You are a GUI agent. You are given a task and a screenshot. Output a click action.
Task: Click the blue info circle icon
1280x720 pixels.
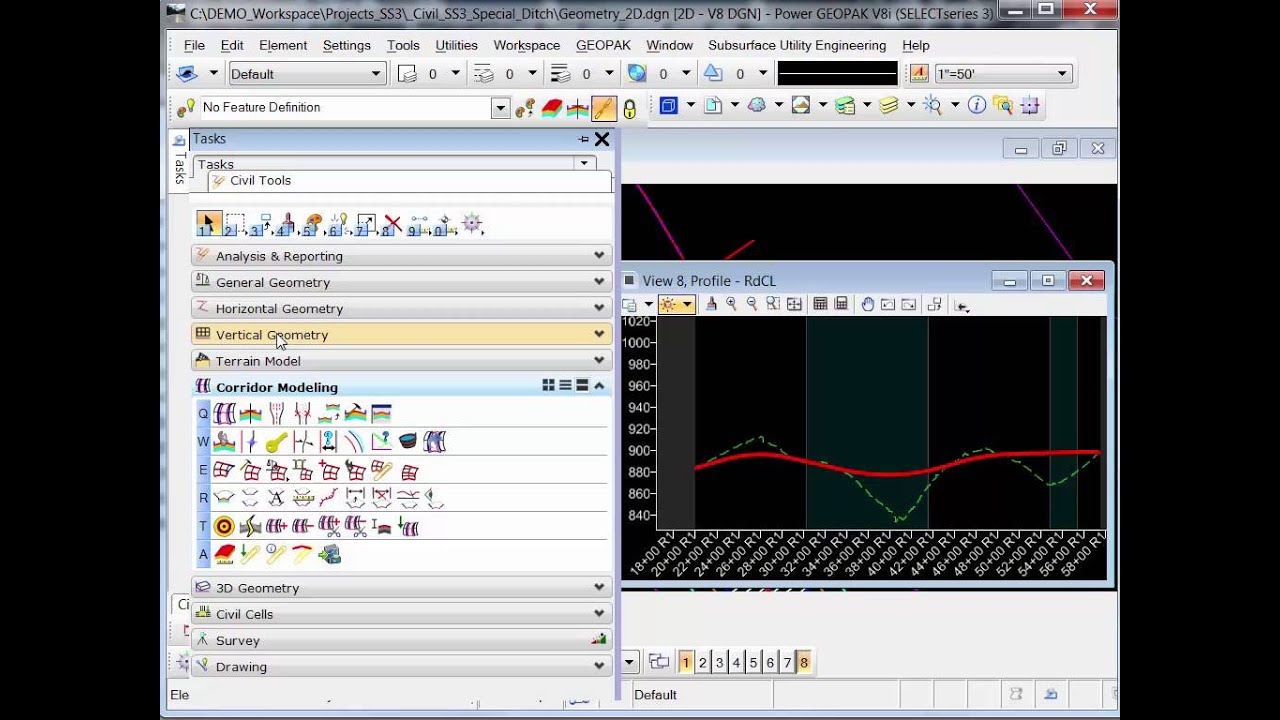point(976,105)
